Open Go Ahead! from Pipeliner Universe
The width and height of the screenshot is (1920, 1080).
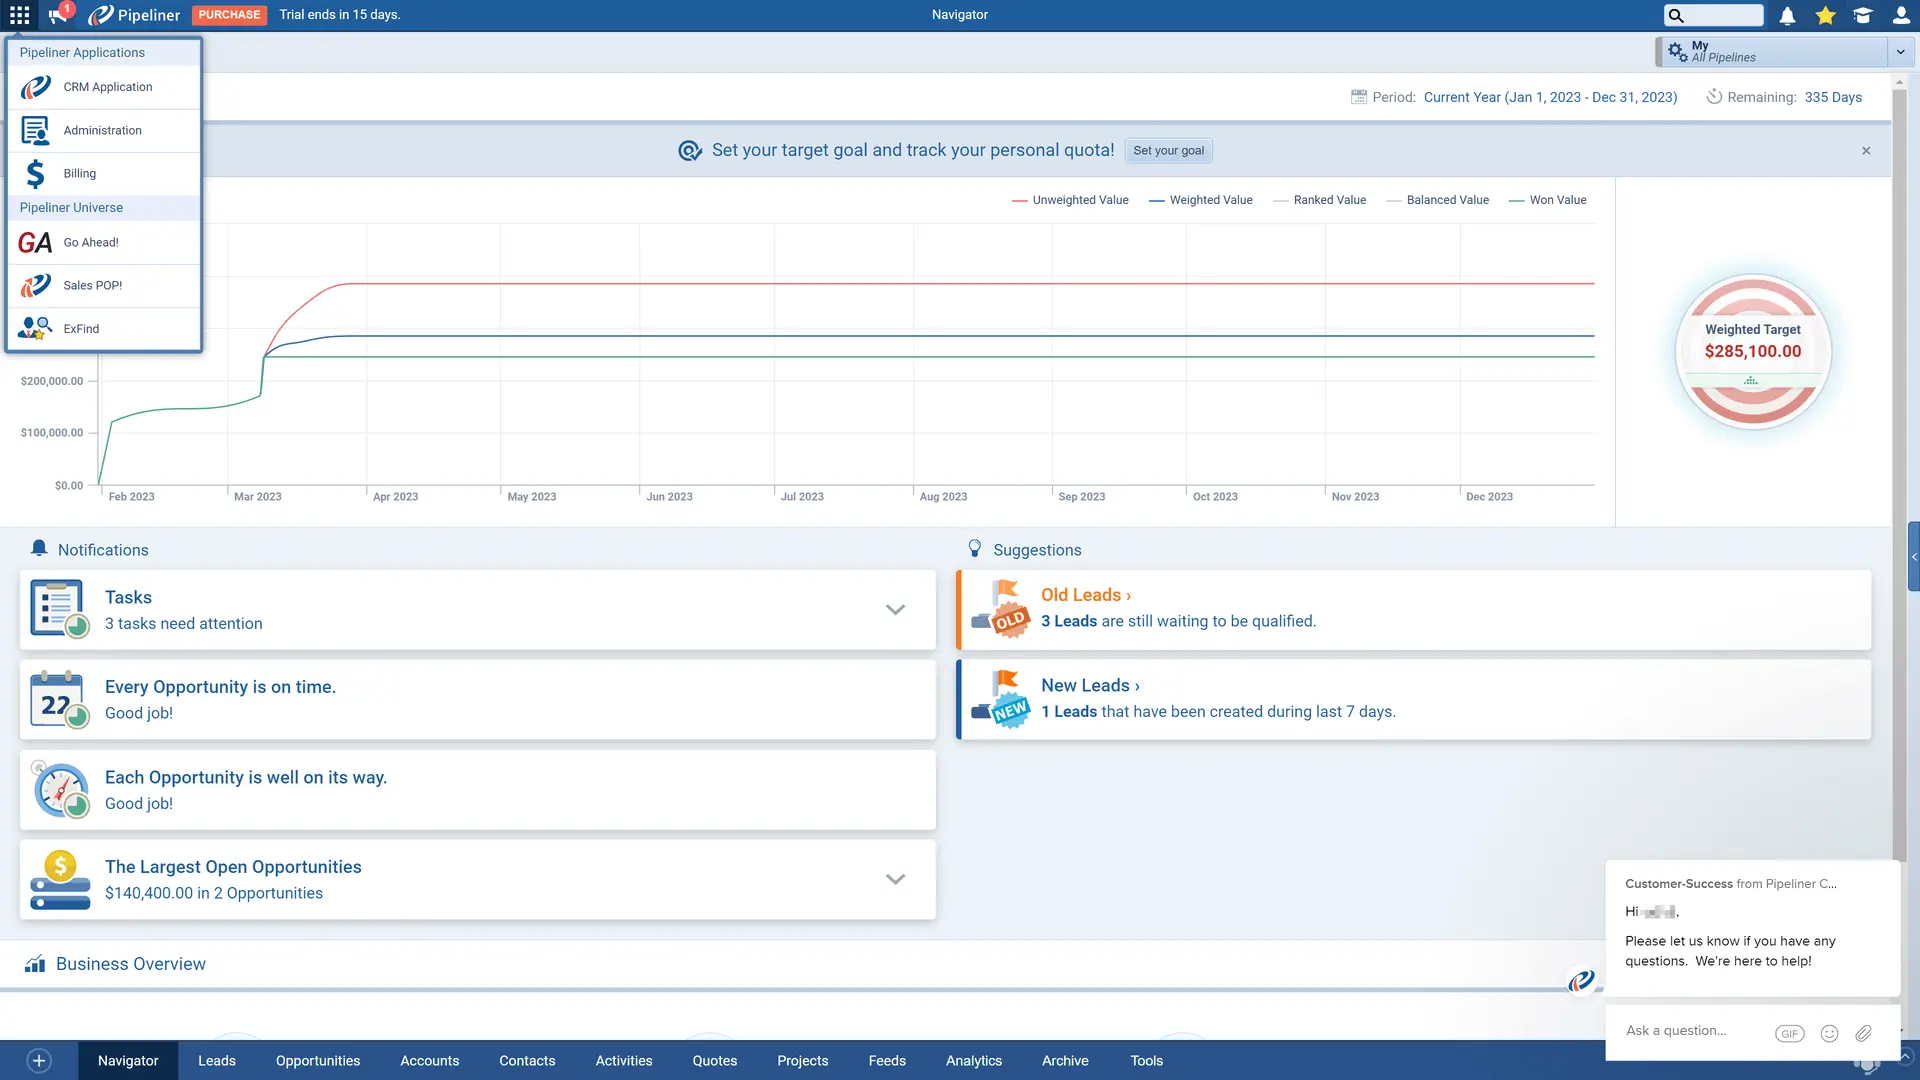[x=104, y=242]
